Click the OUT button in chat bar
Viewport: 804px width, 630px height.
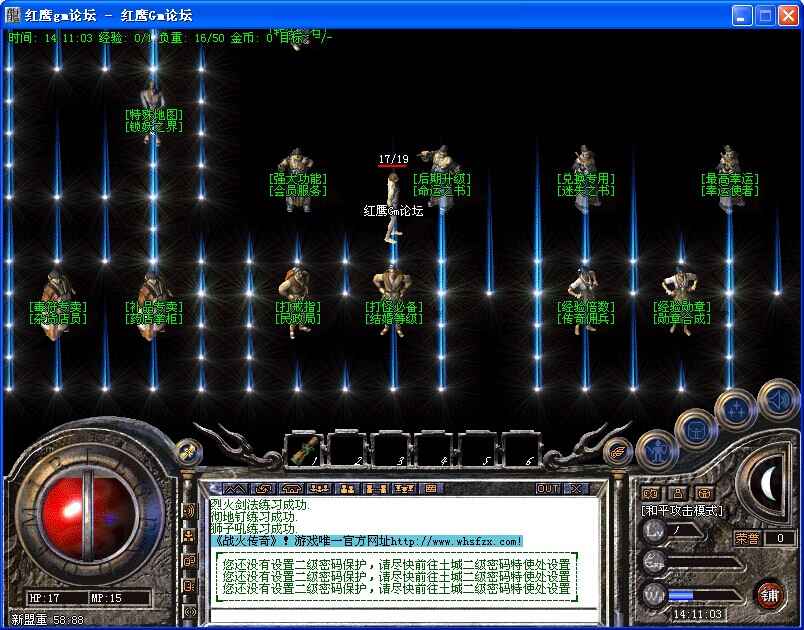point(548,489)
